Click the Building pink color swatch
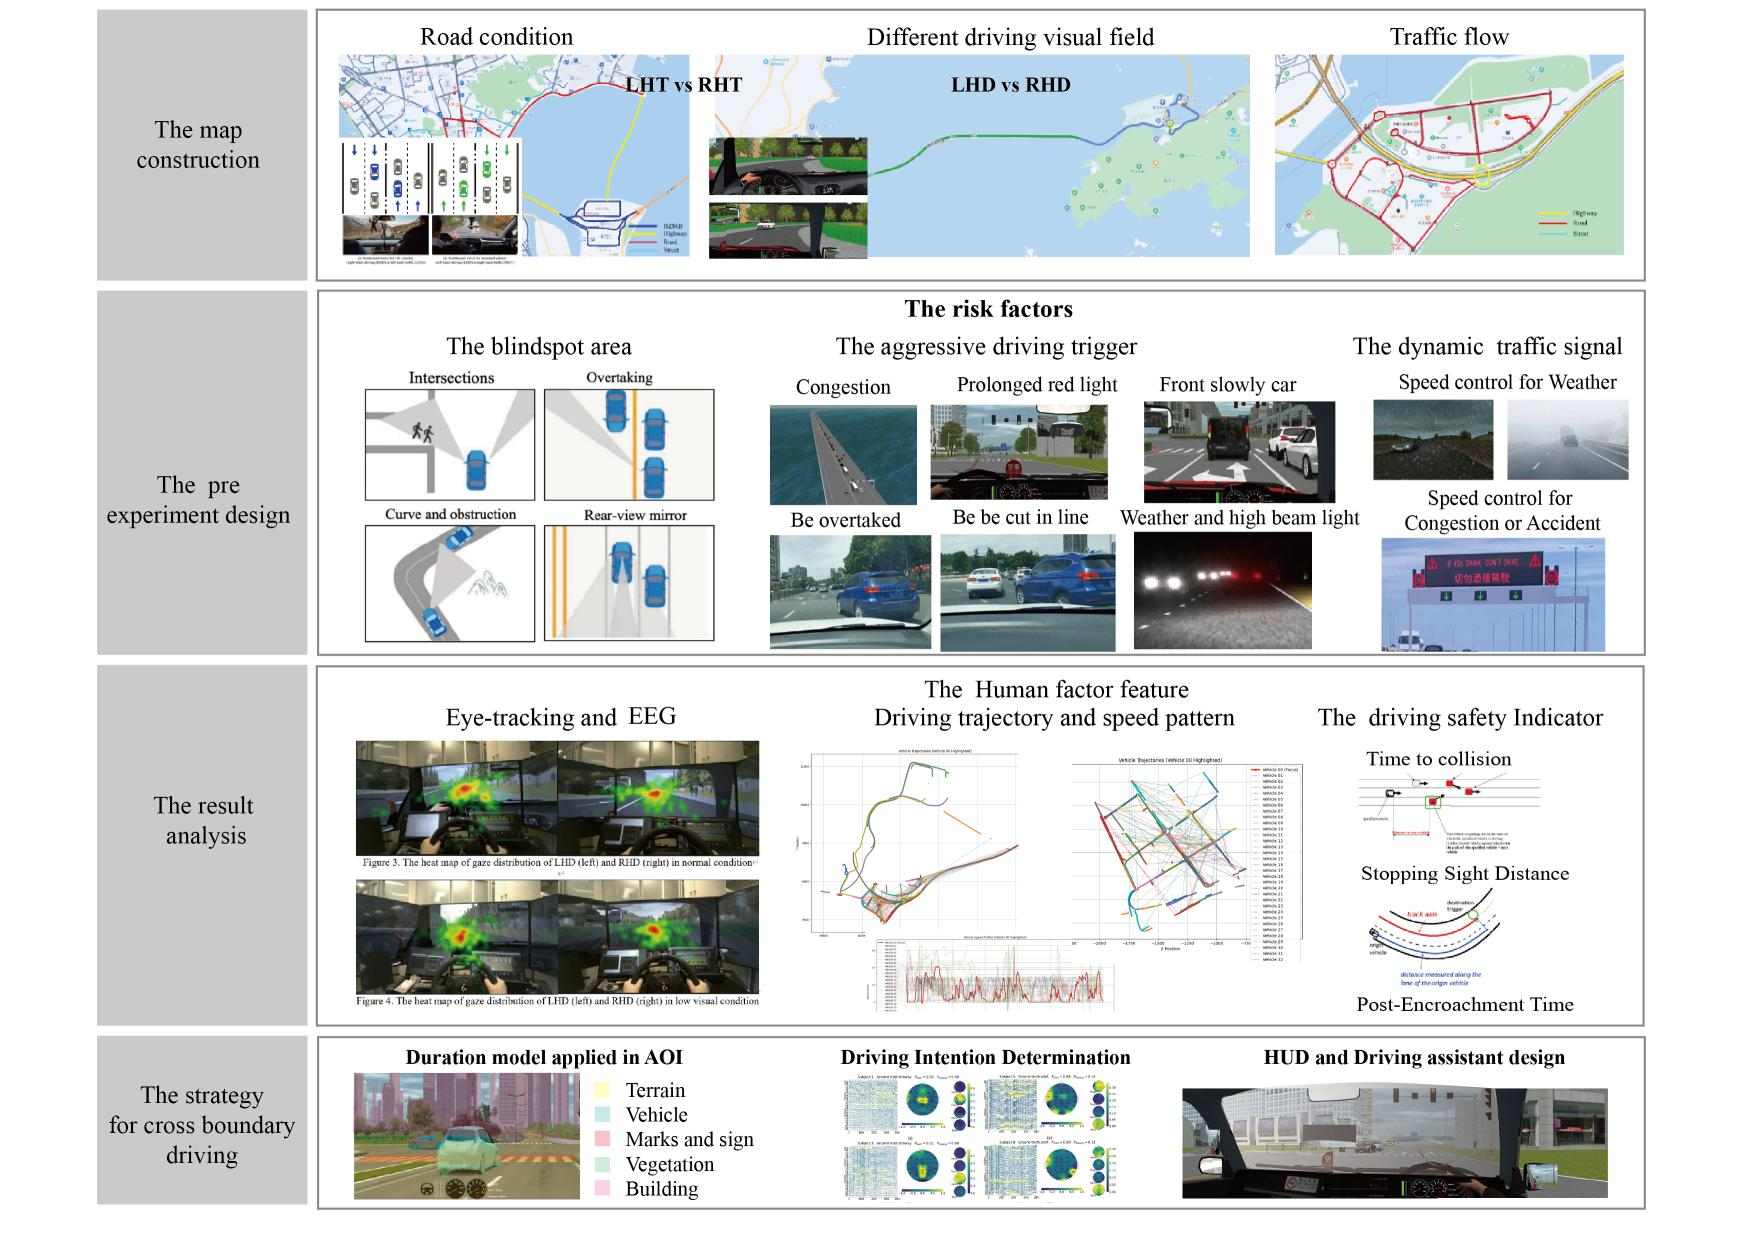Viewport: 1754px width, 1241px height. click(602, 1189)
